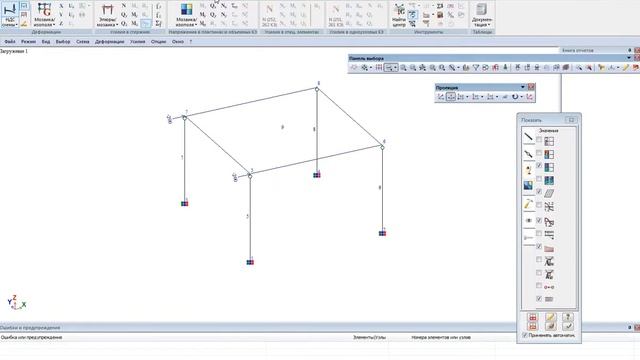640x360 pixels.
Task: Select the Y displacement button
Action: 61,15
